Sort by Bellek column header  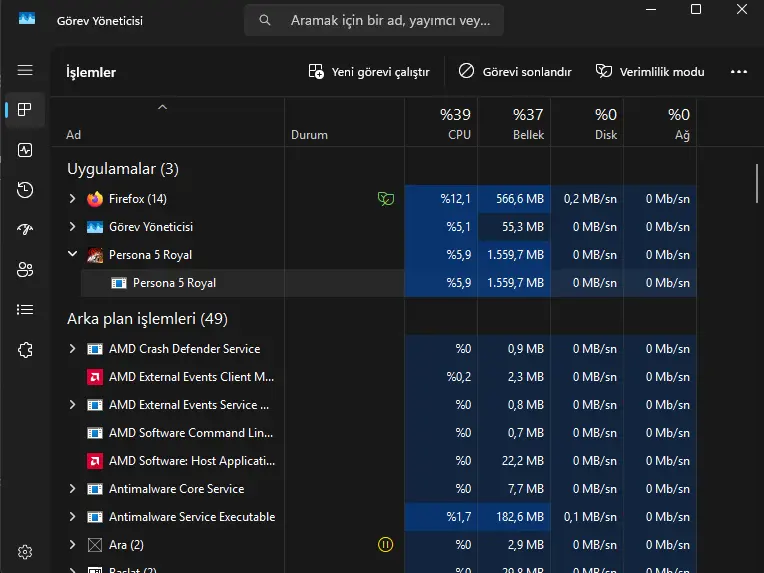(x=514, y=123)
